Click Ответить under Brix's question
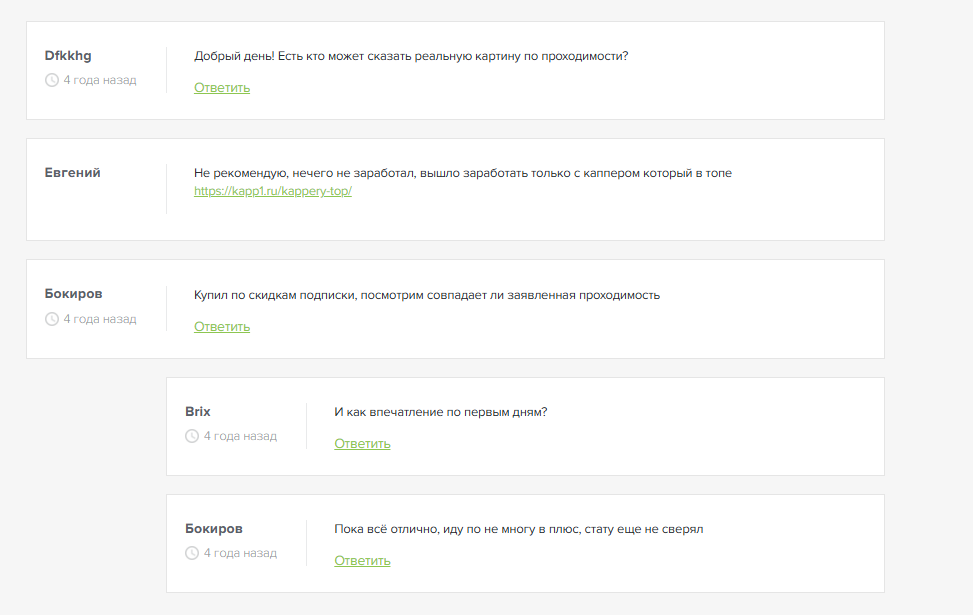 [x=361, y=443]
